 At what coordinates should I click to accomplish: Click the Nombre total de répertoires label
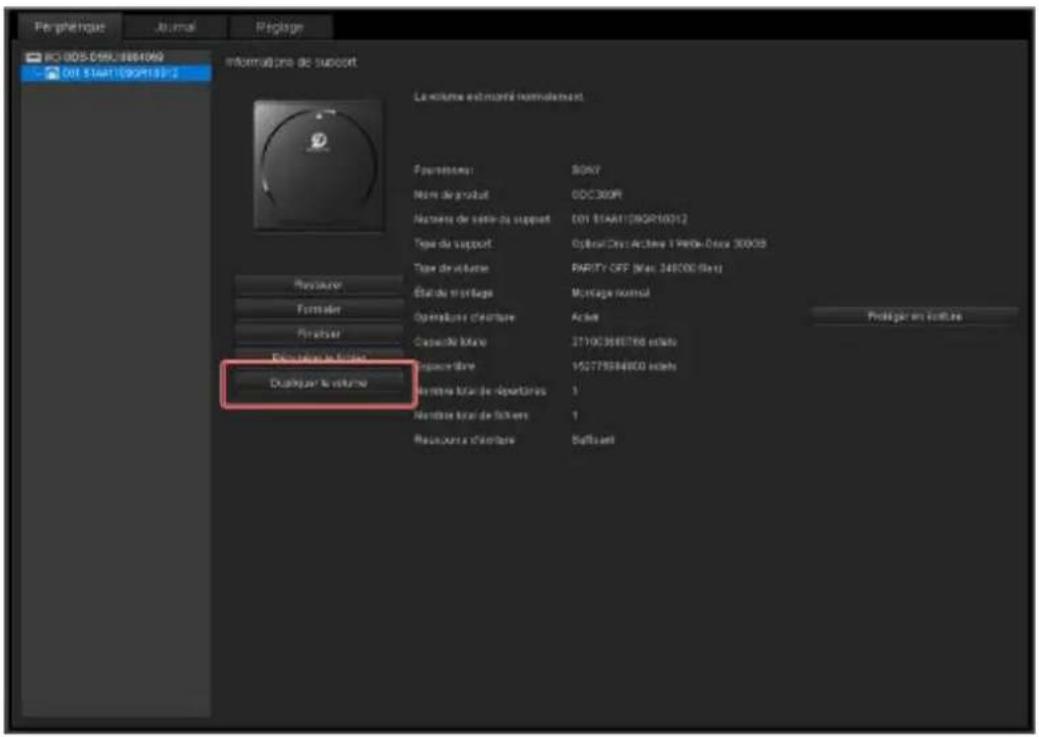pos(482,390)
